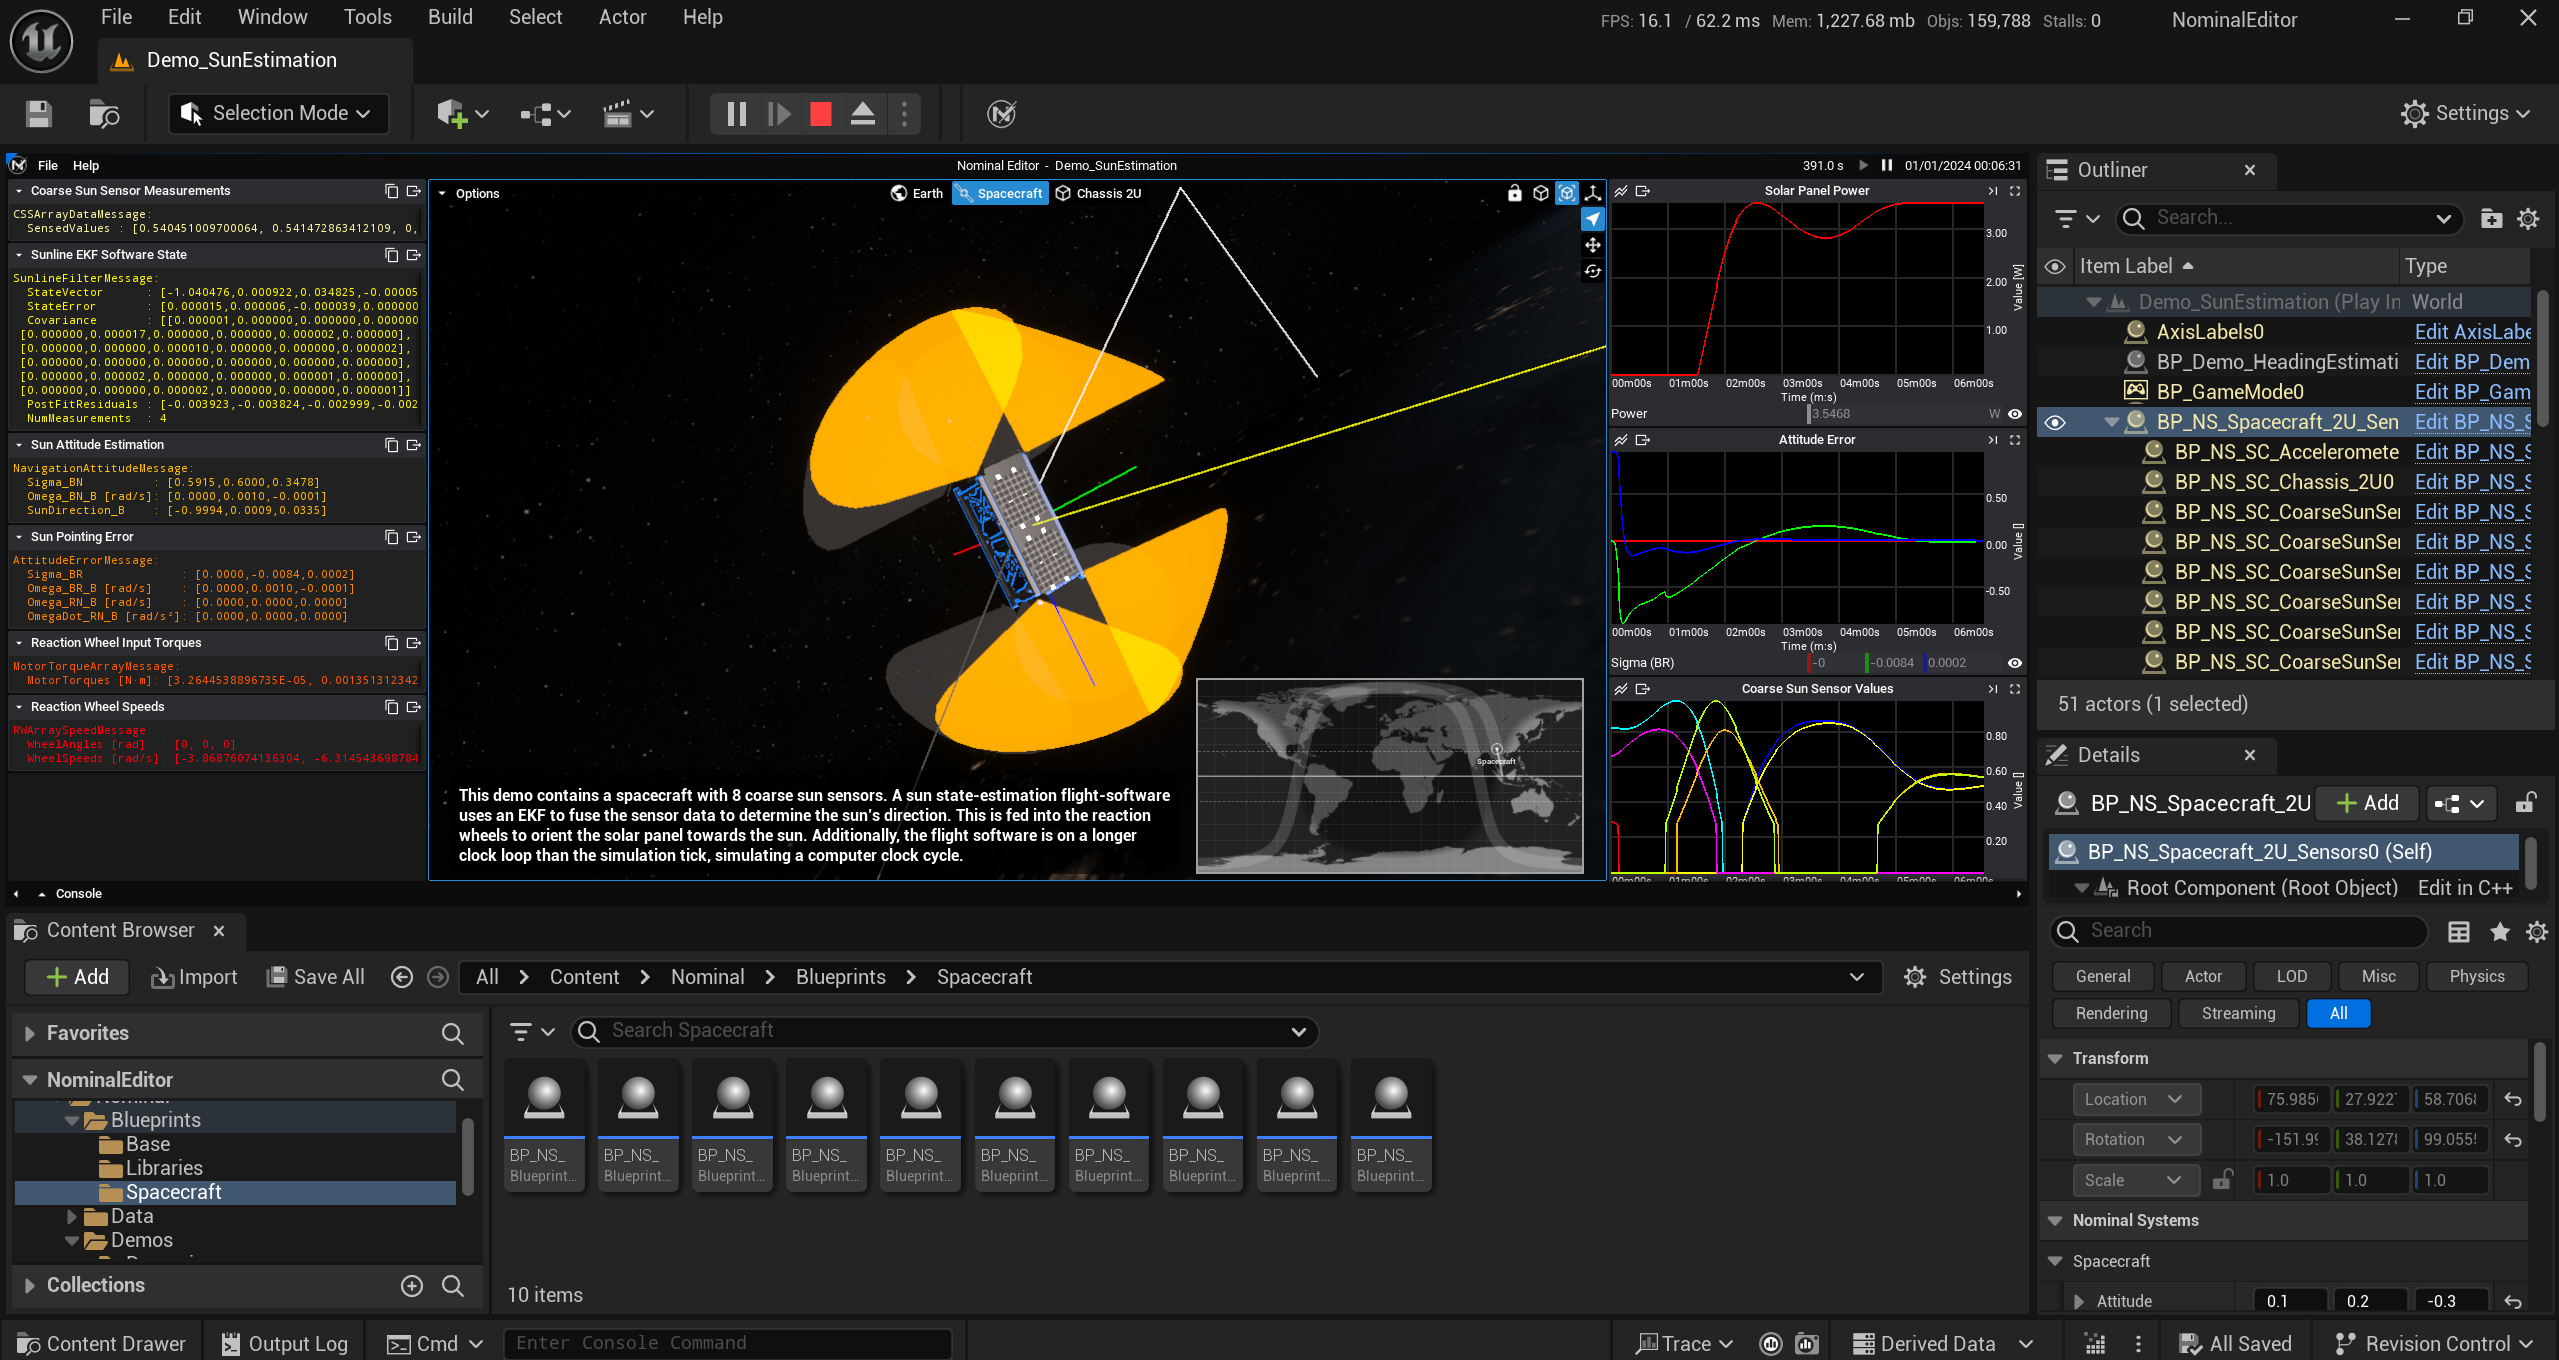This screenshot has width=2559, height=1360.
Task: Collapse the Sunline EKF Software State section
Action: pyautogui.click(x=18, y=255)
